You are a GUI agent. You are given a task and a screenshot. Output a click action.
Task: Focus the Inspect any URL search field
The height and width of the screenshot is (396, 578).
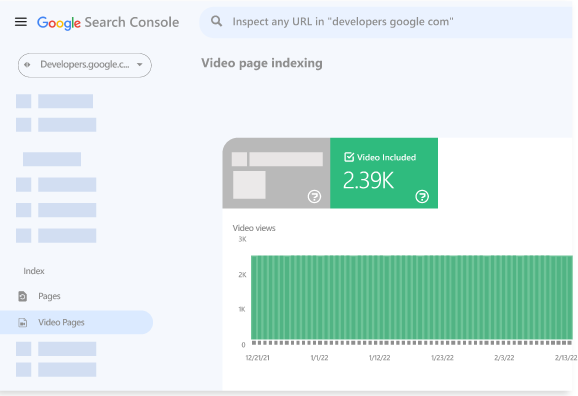386,22
